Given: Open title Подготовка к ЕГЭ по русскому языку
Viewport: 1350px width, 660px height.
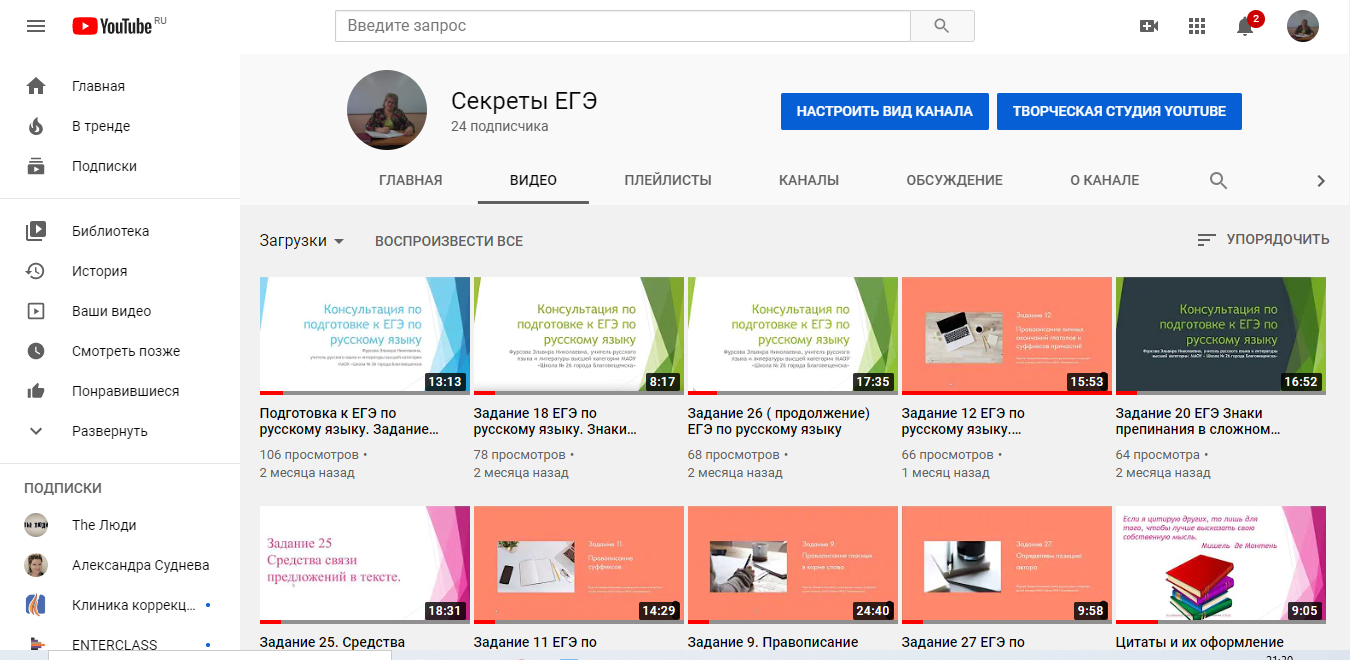Looking at the screenshot, I should click(349, 421).
